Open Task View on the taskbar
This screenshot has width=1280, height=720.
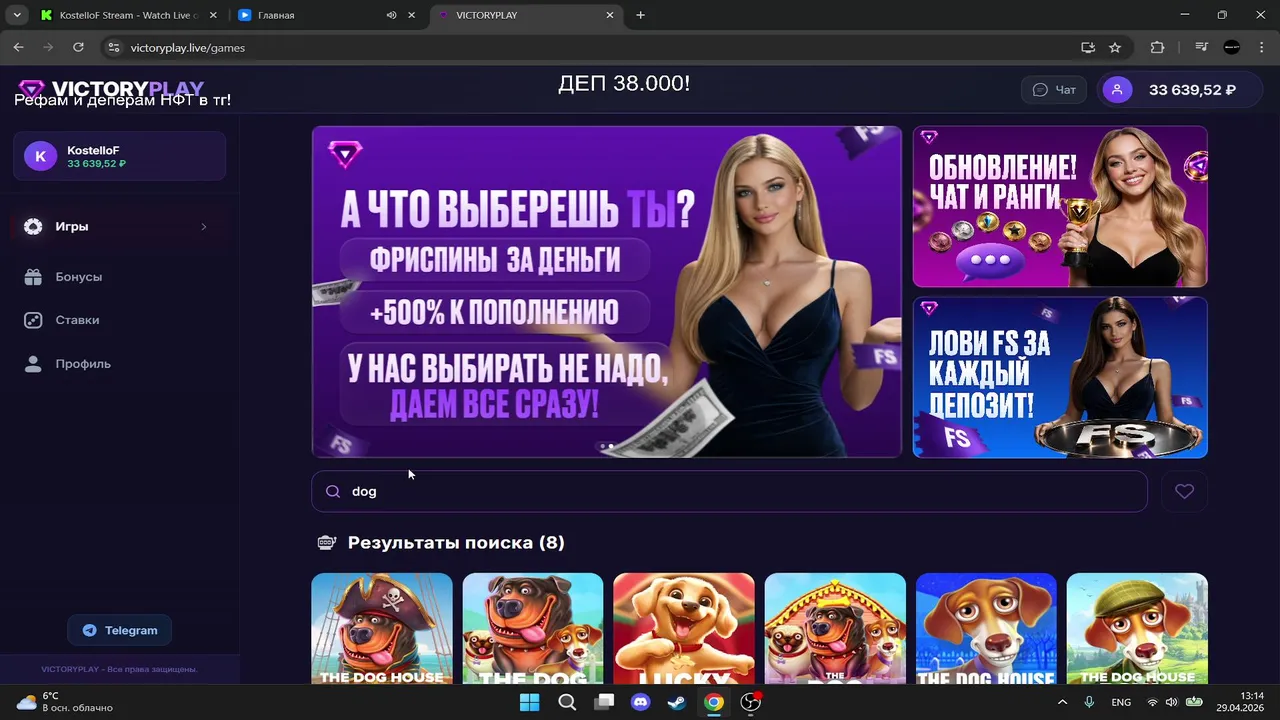pyautogui.click(x=604, y=702)
